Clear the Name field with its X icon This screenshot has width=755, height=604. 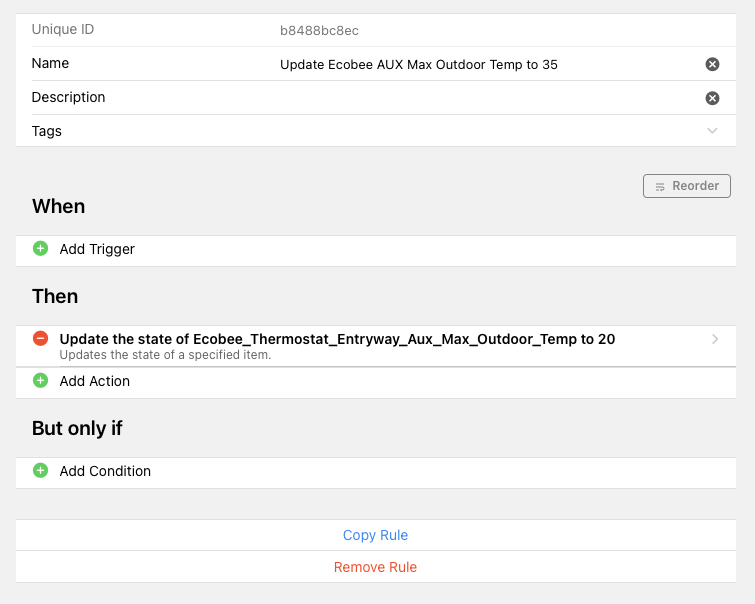712,64
